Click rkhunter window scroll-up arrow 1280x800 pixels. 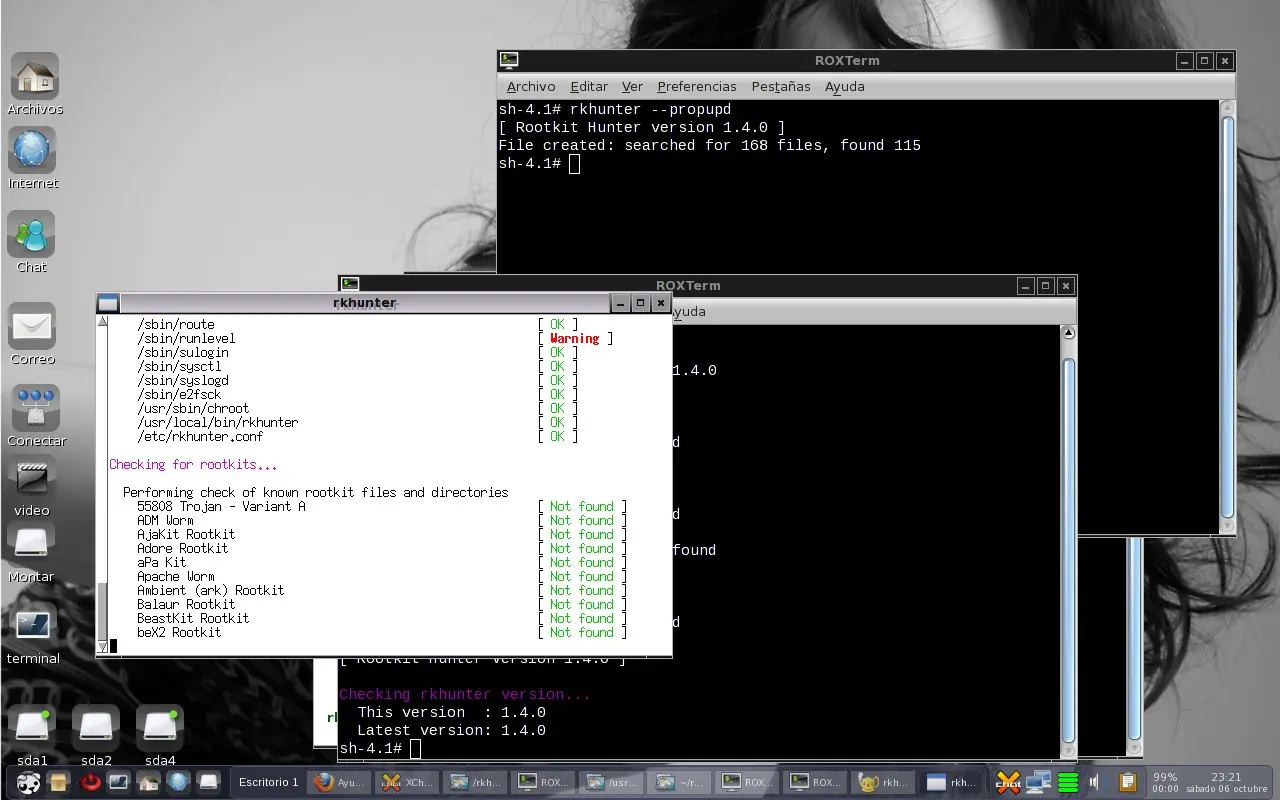click(102, 323)
